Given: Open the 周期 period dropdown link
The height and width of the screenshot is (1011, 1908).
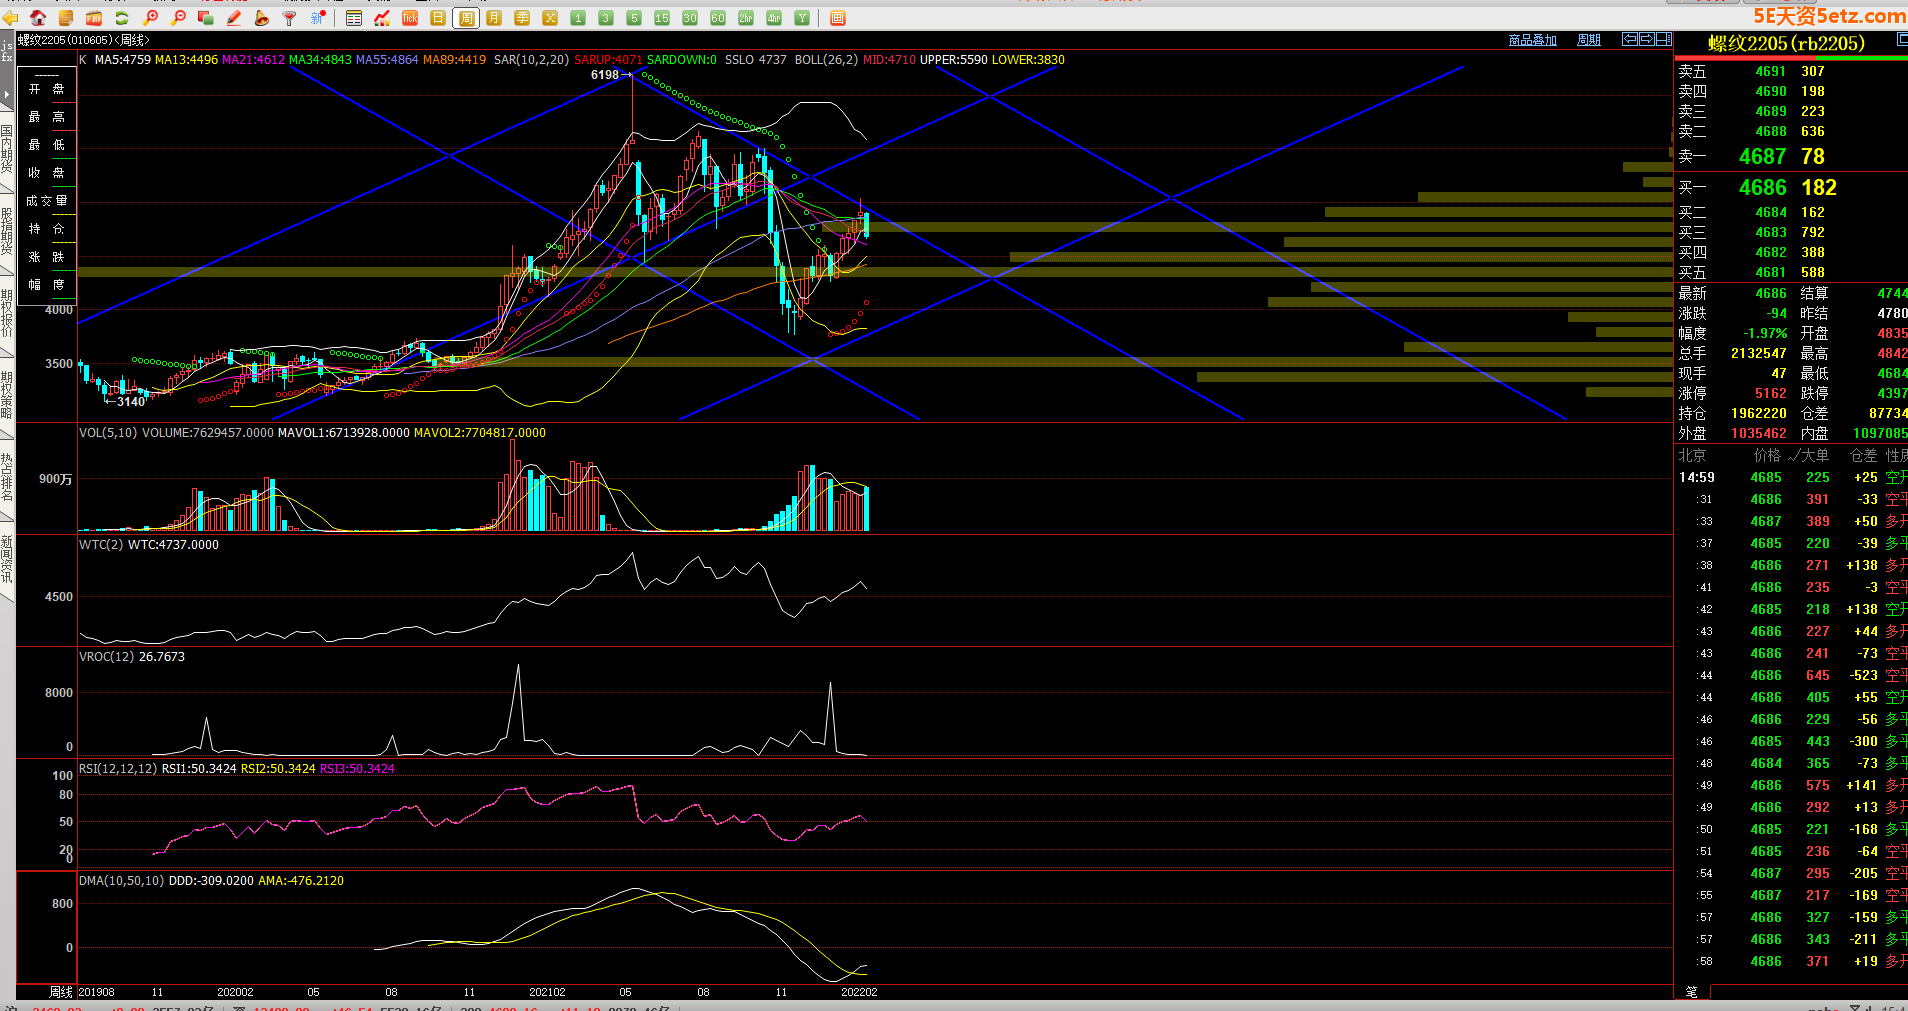Looking at the screenshot, I should 1588,40.
